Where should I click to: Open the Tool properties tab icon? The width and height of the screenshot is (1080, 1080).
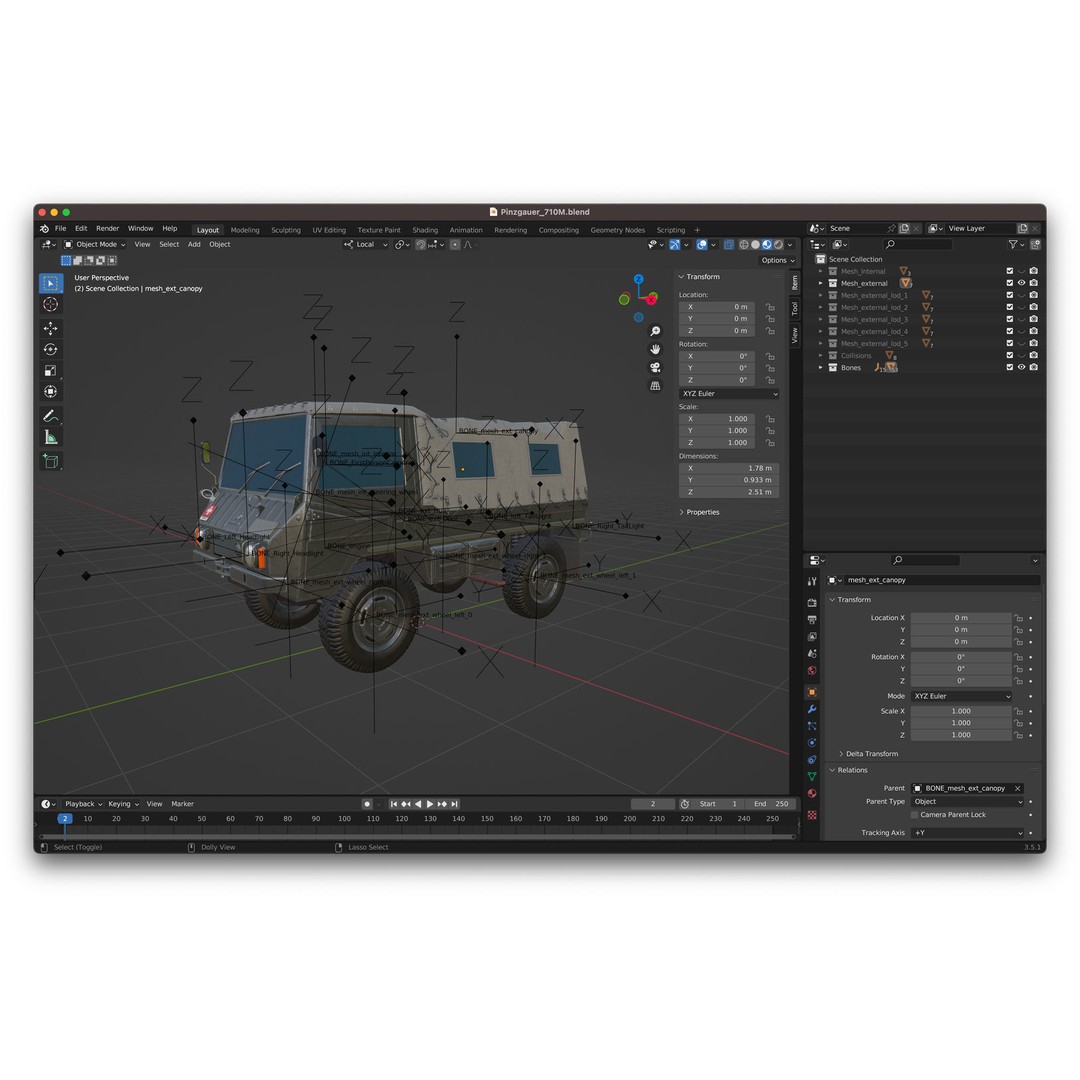[812, 581]
